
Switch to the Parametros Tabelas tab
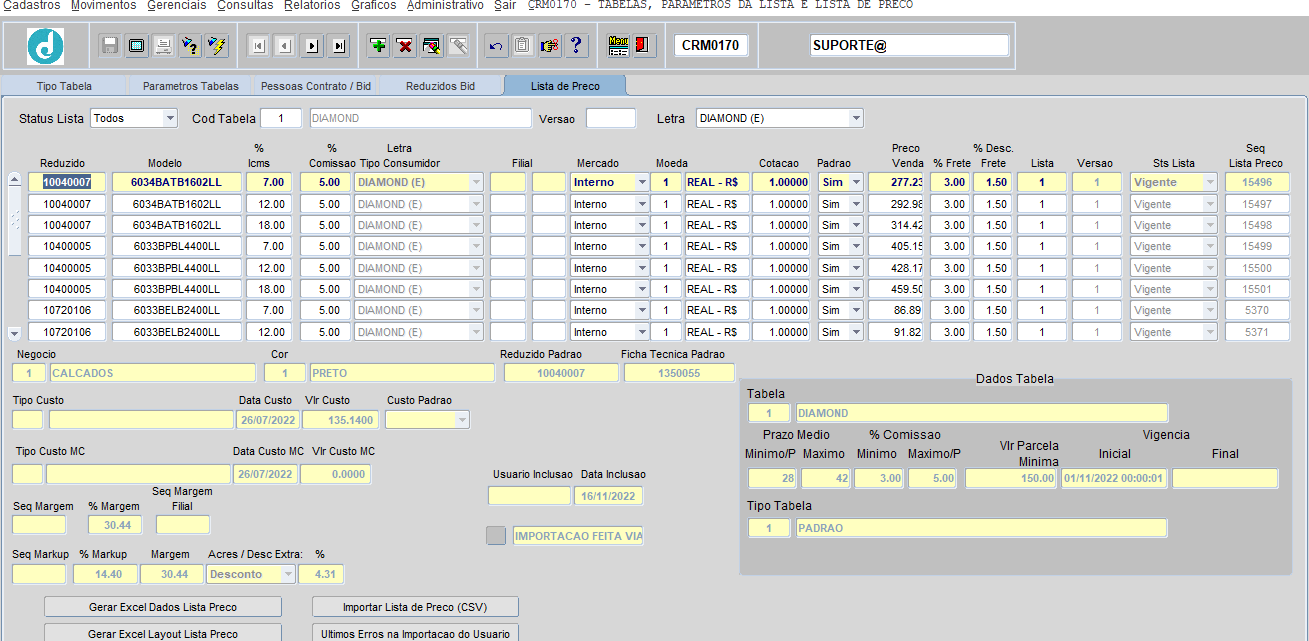click(x=190, y=86)
